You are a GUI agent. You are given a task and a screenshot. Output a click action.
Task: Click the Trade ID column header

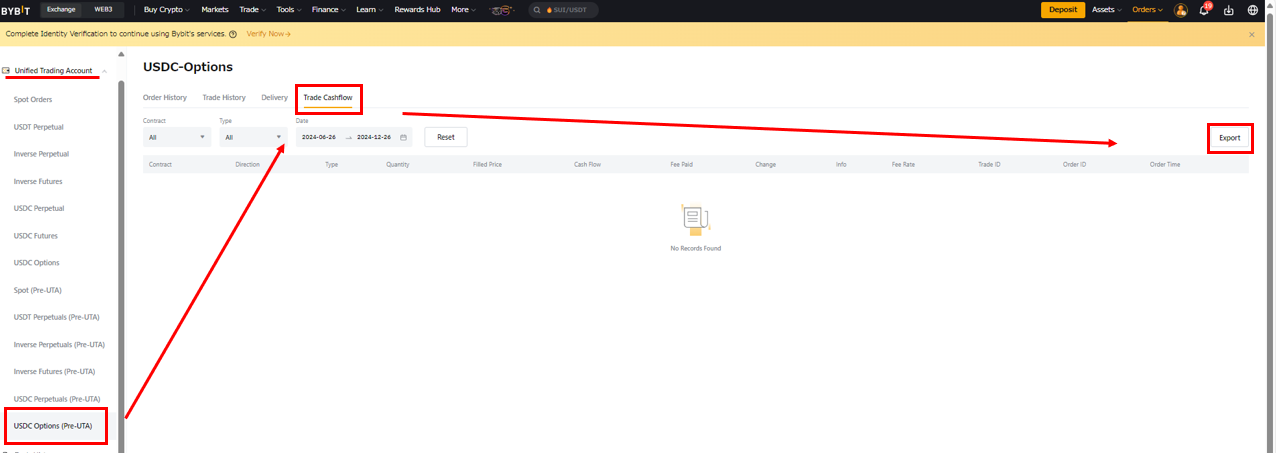click(x=989, y=164)
